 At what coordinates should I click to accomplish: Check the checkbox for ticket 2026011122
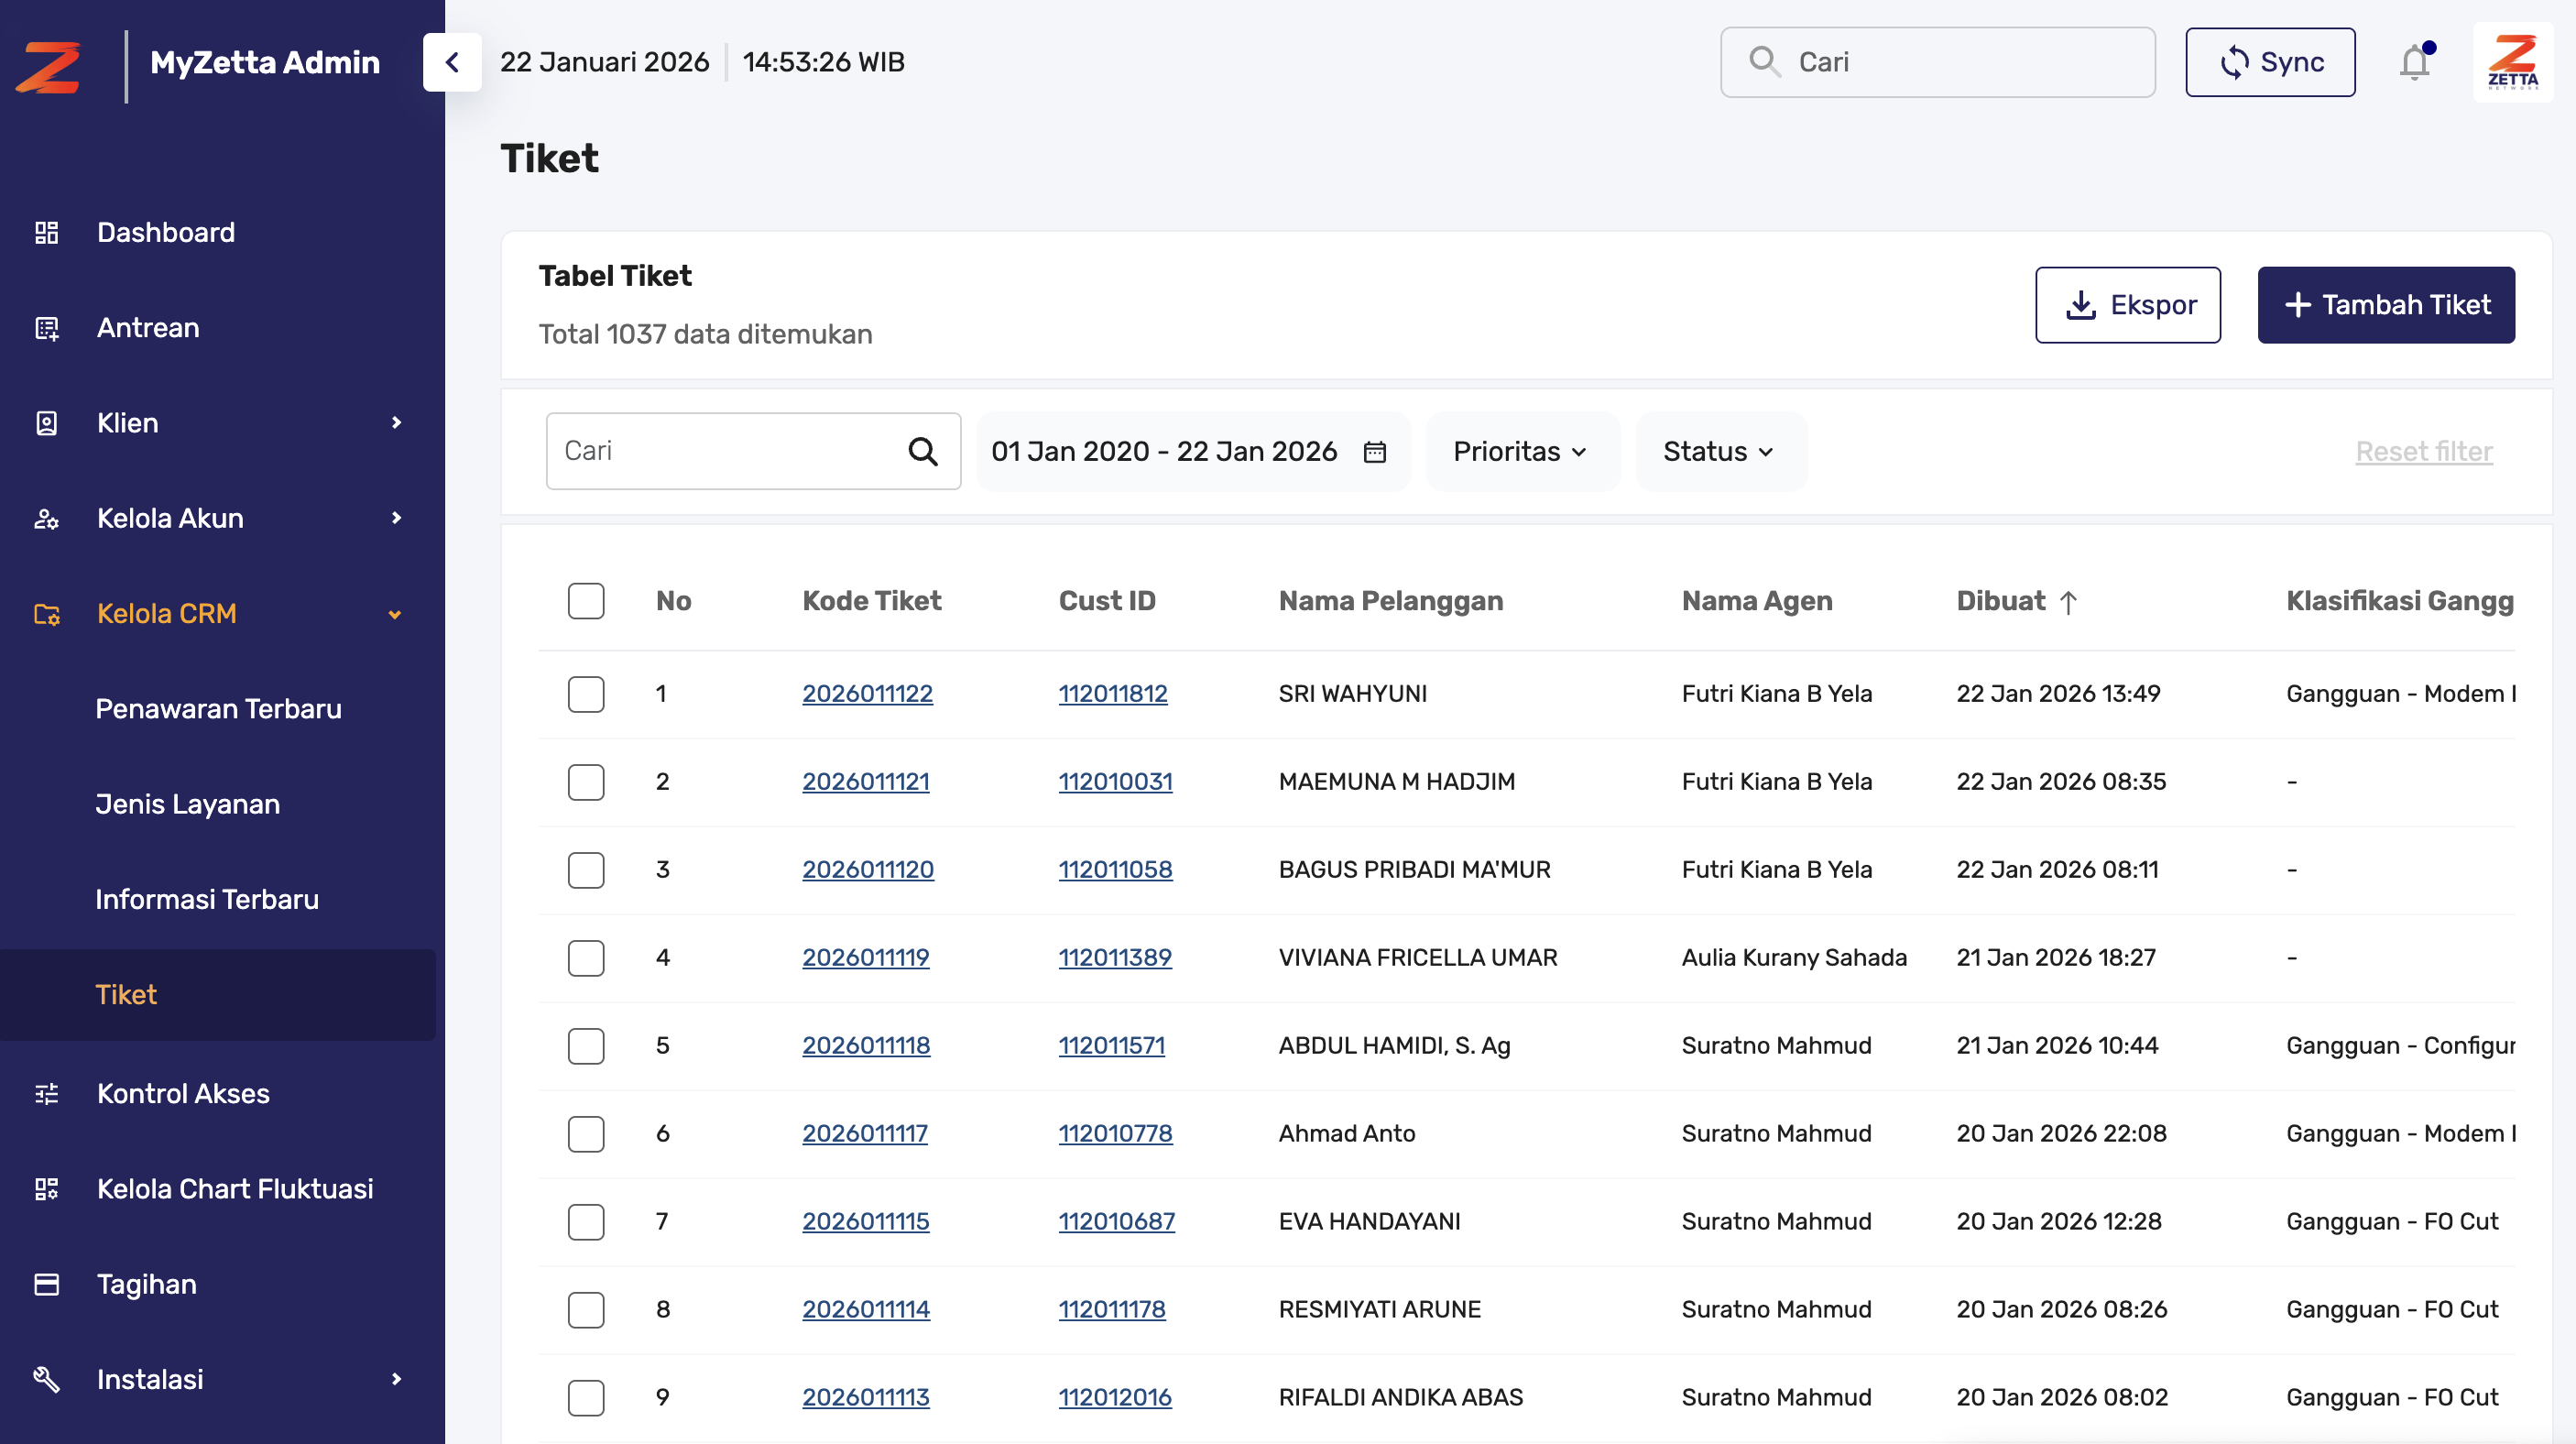(x=586, y=694)
